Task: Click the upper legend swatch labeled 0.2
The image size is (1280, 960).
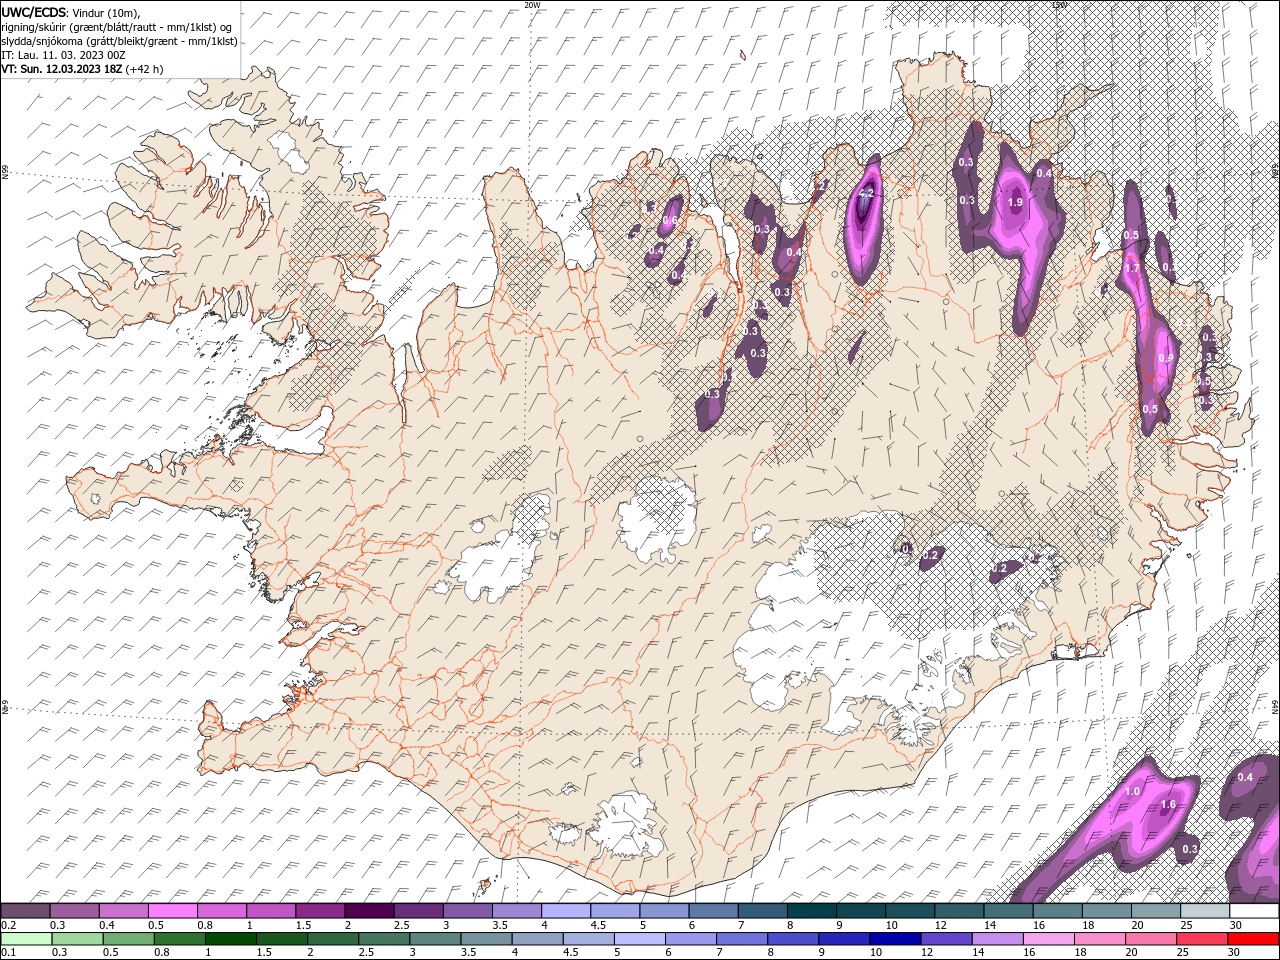Action: tap(25, 911)
